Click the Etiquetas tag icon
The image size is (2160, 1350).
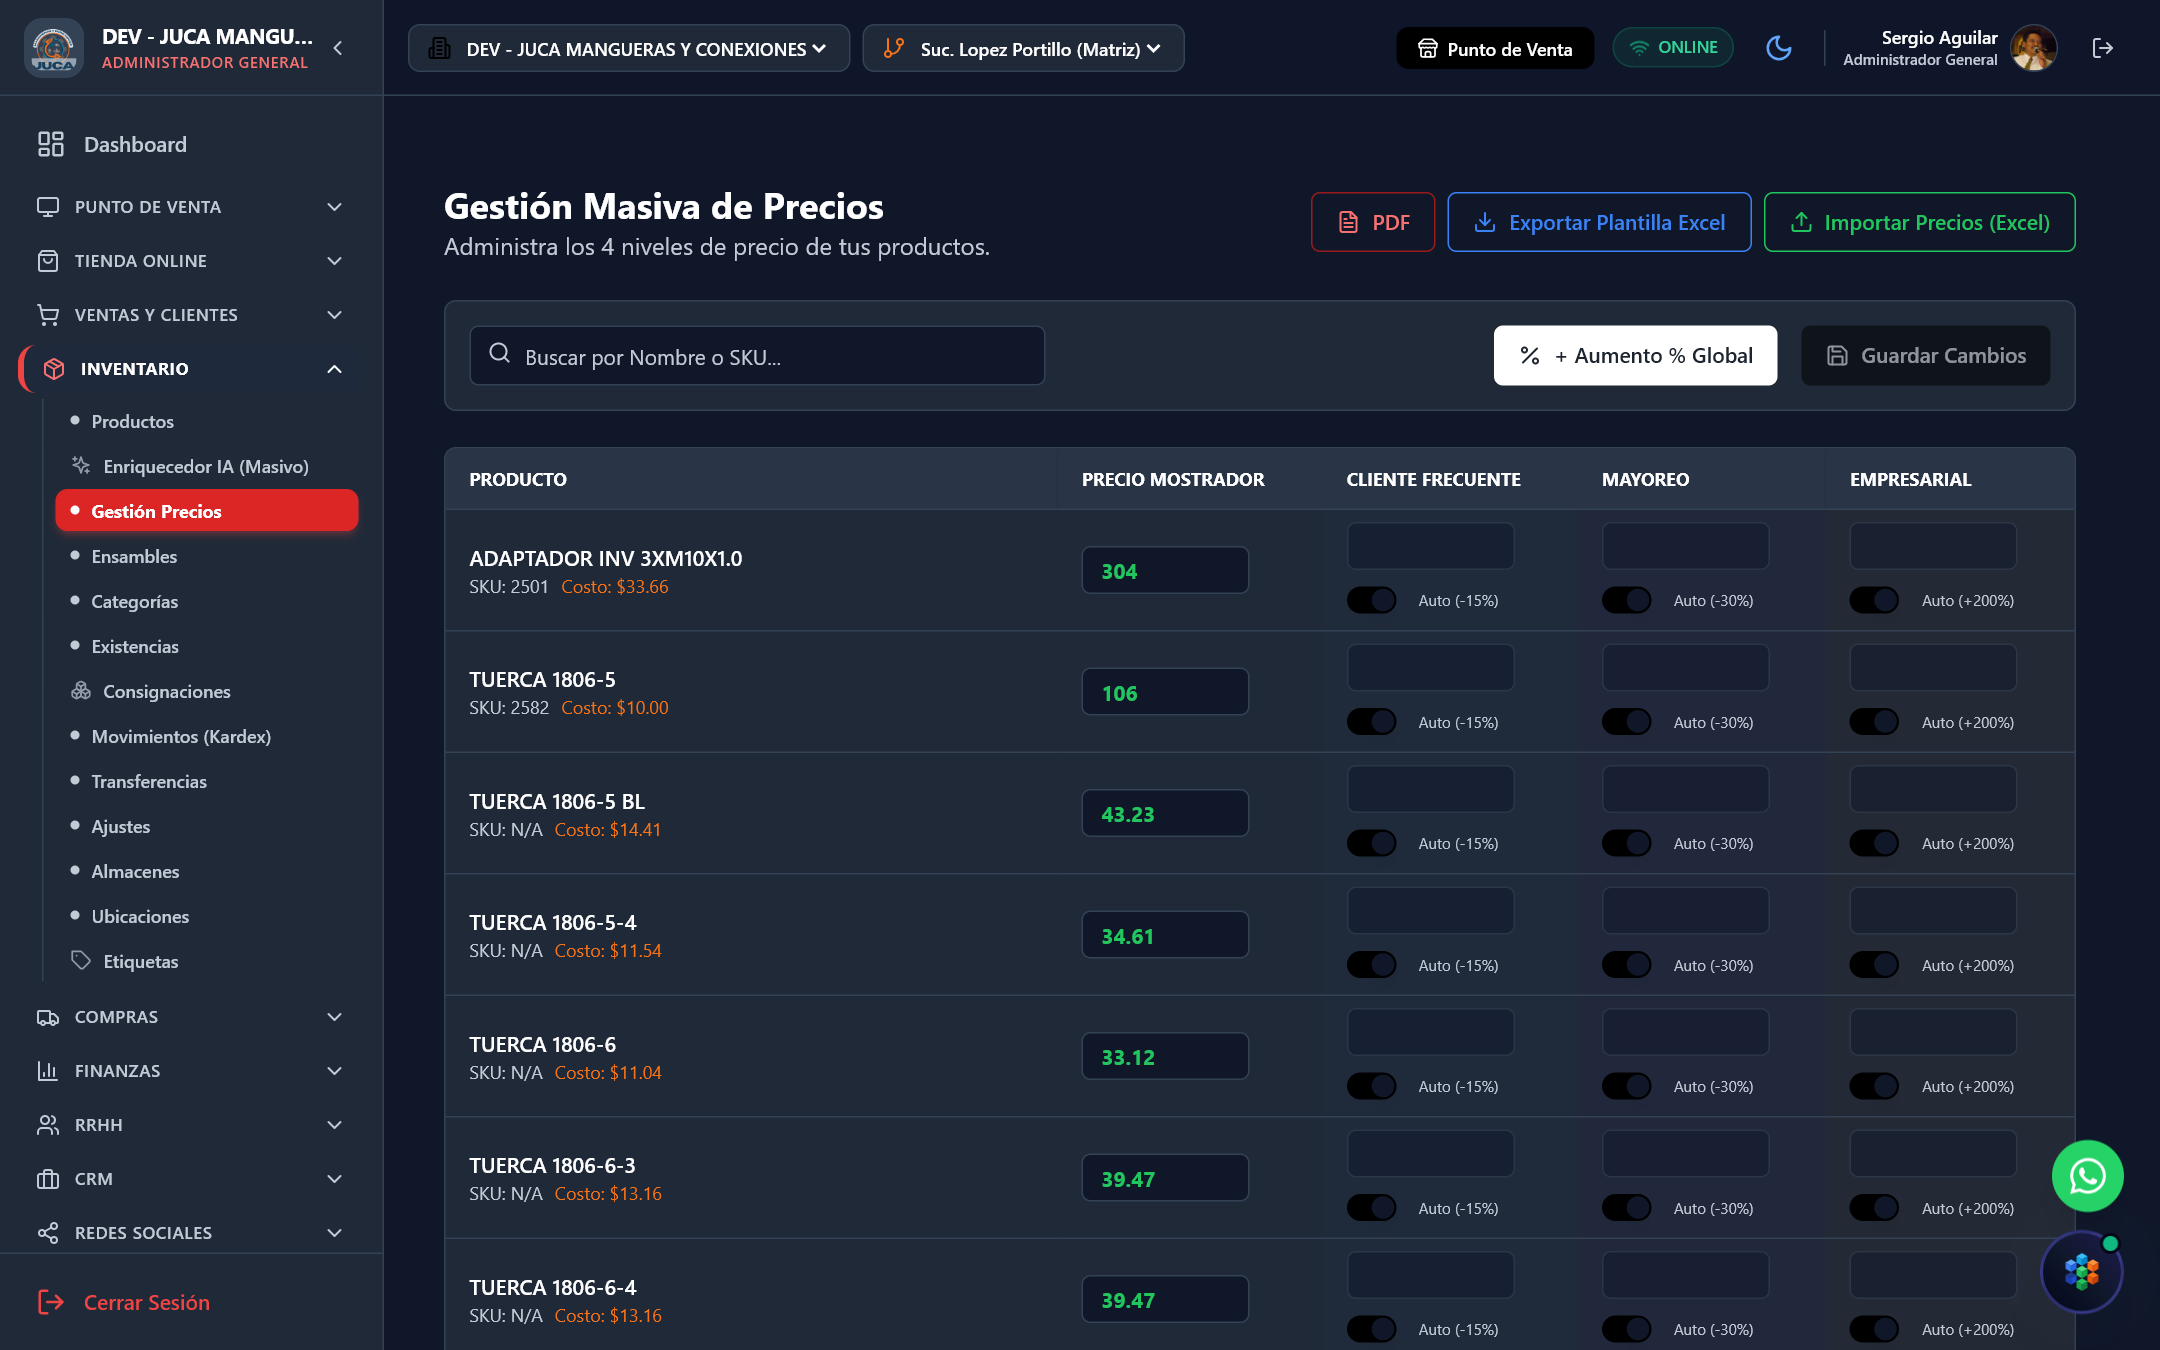81,960
